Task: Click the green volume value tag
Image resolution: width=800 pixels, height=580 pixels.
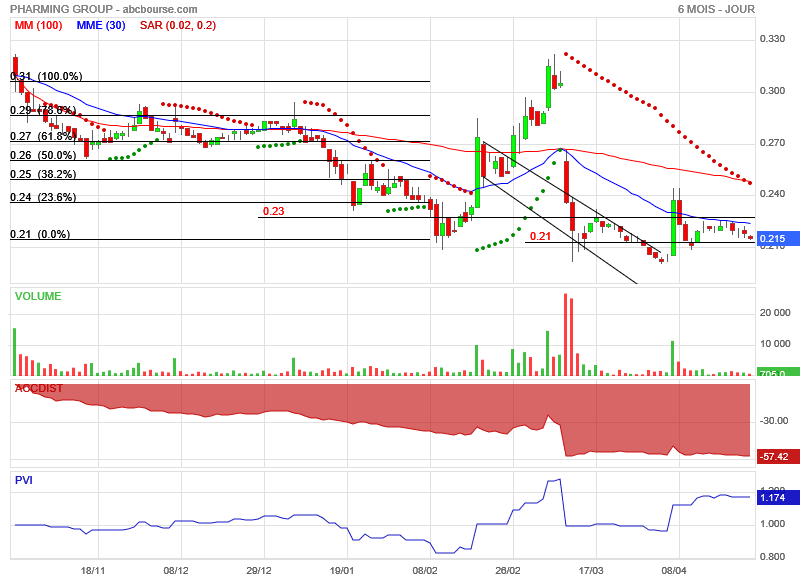Action: pyautogui.click(x=778, y=372)
